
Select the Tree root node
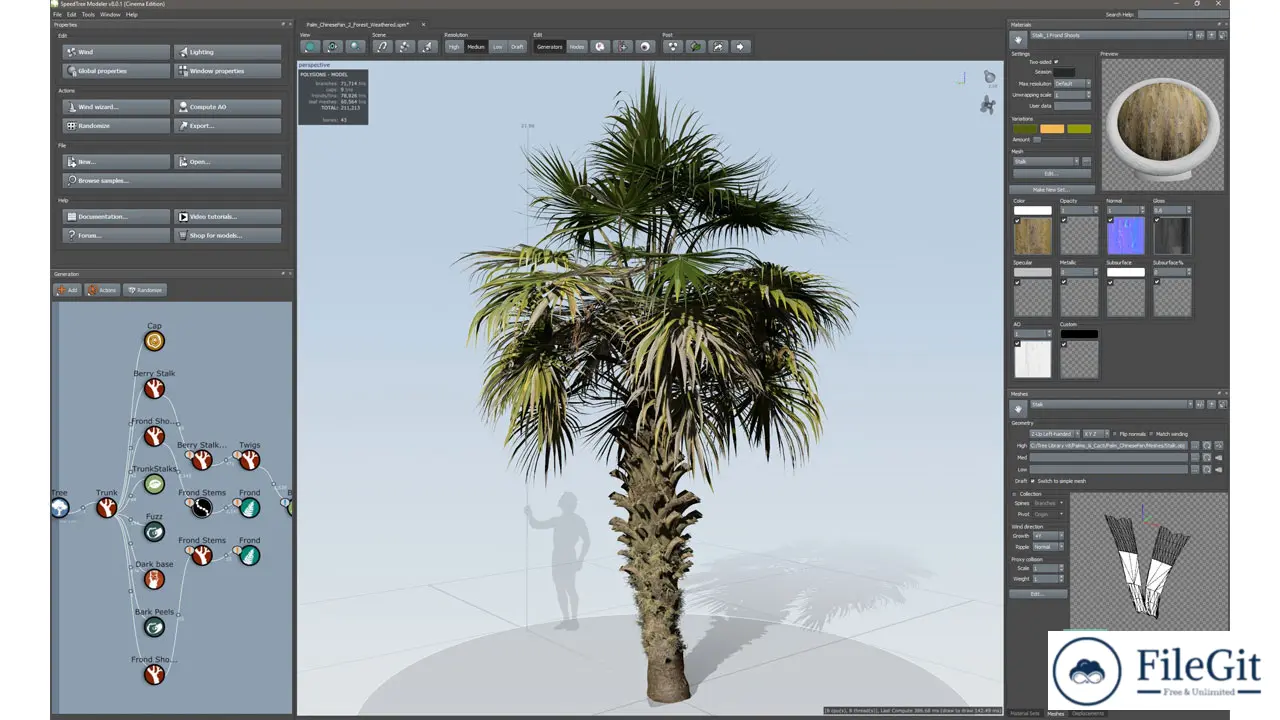pos(60,508)
